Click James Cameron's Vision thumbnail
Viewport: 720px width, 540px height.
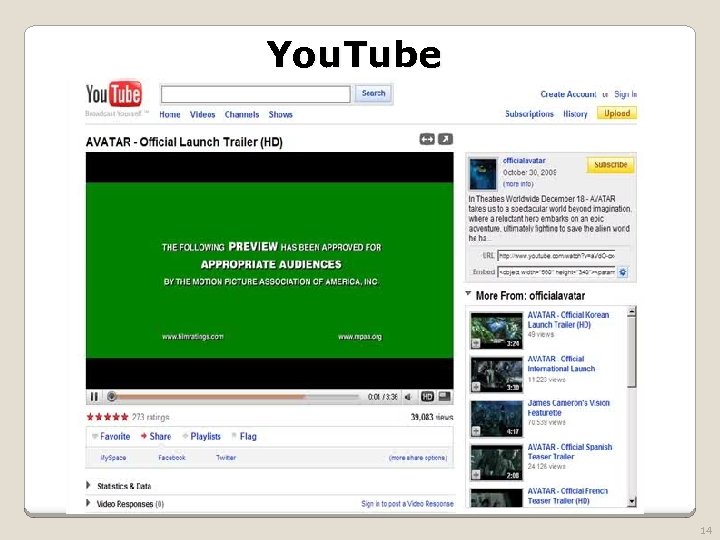[497, 419]
